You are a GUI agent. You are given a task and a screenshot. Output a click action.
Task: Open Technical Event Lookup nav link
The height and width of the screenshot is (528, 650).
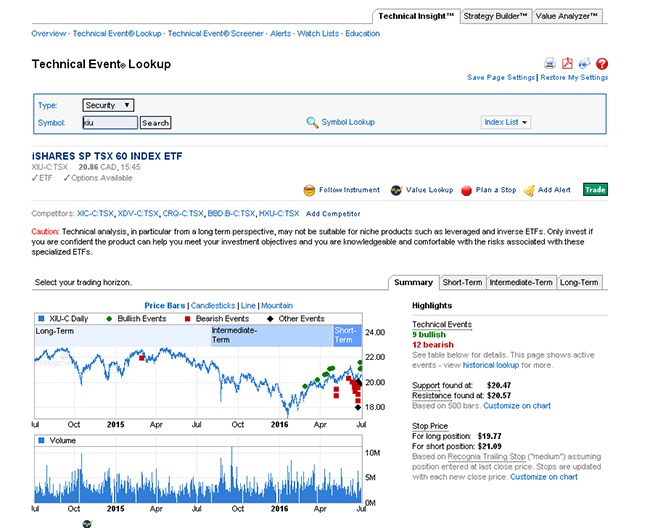117,34
